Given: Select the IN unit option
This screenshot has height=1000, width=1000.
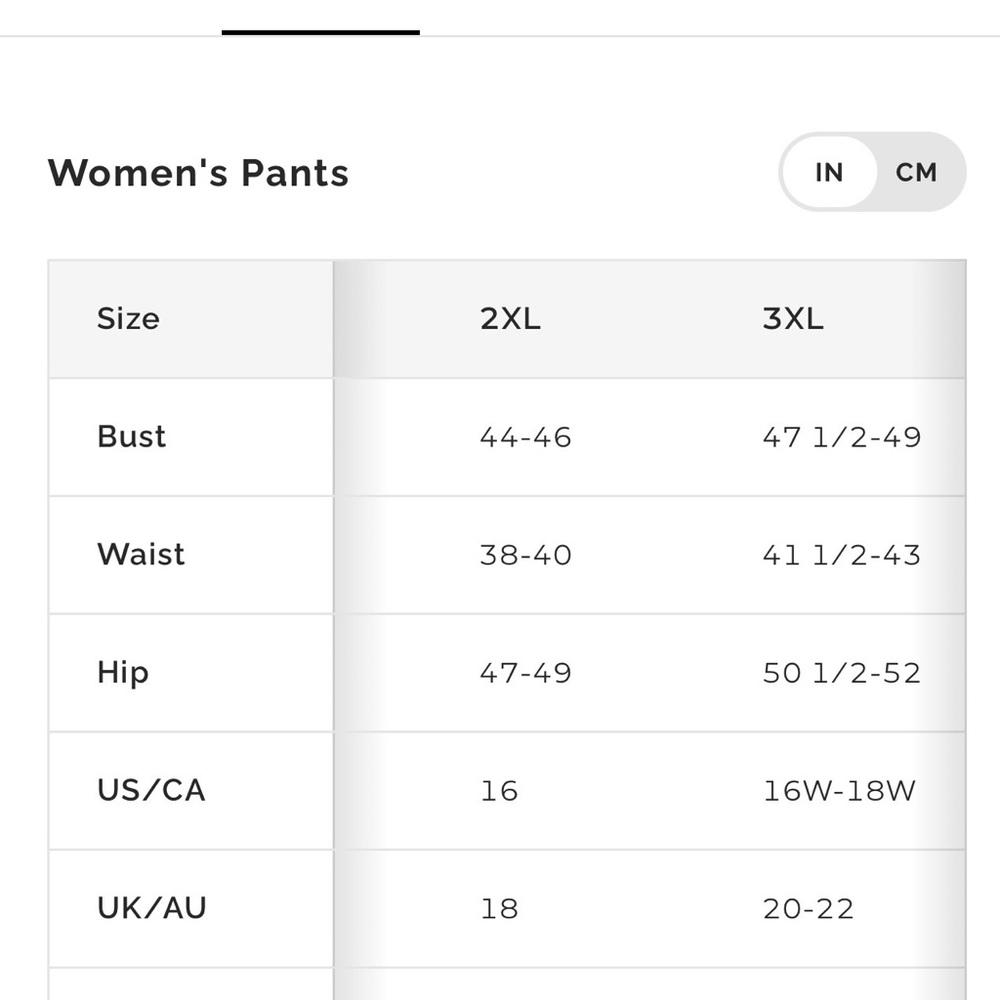Looking at the screenshot, I should click(829, 173).
